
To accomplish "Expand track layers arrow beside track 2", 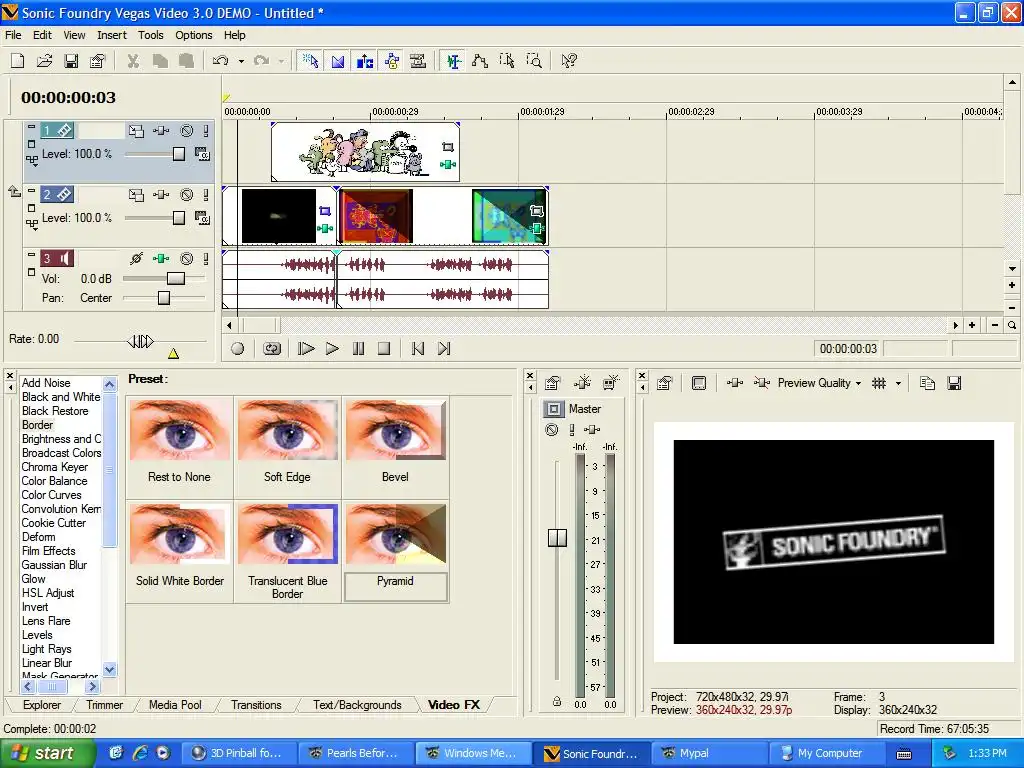I will (14, 192).
